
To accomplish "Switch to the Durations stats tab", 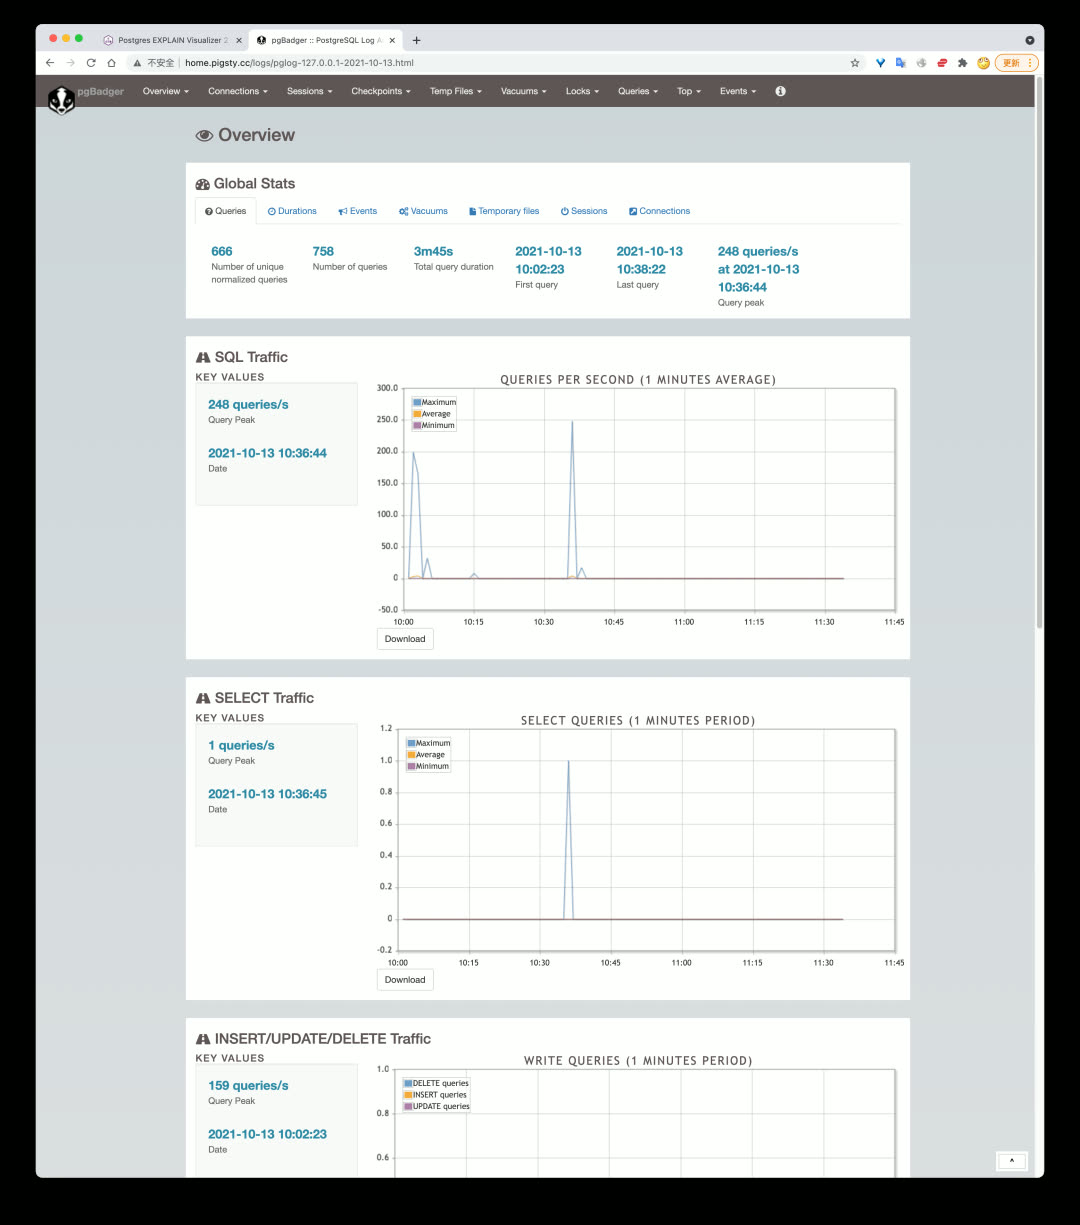I will [x=292, y=211].
